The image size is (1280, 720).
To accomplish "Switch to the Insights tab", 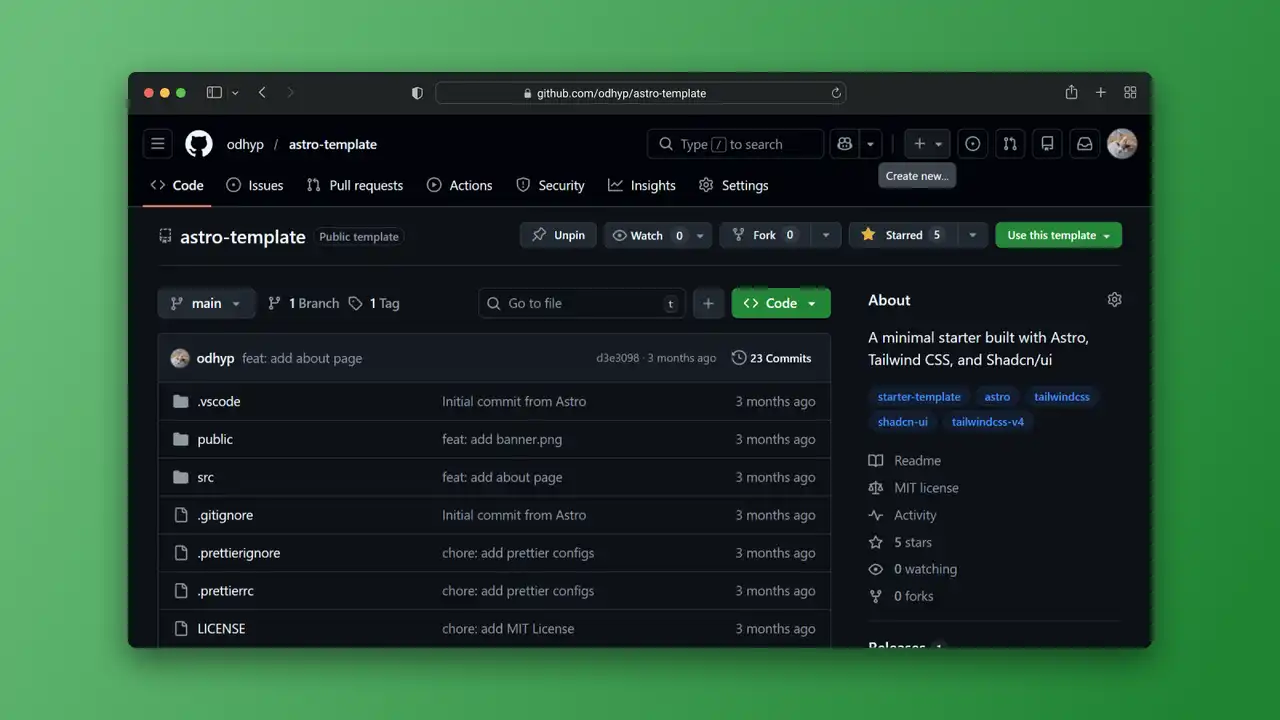I will coord(642,185).
